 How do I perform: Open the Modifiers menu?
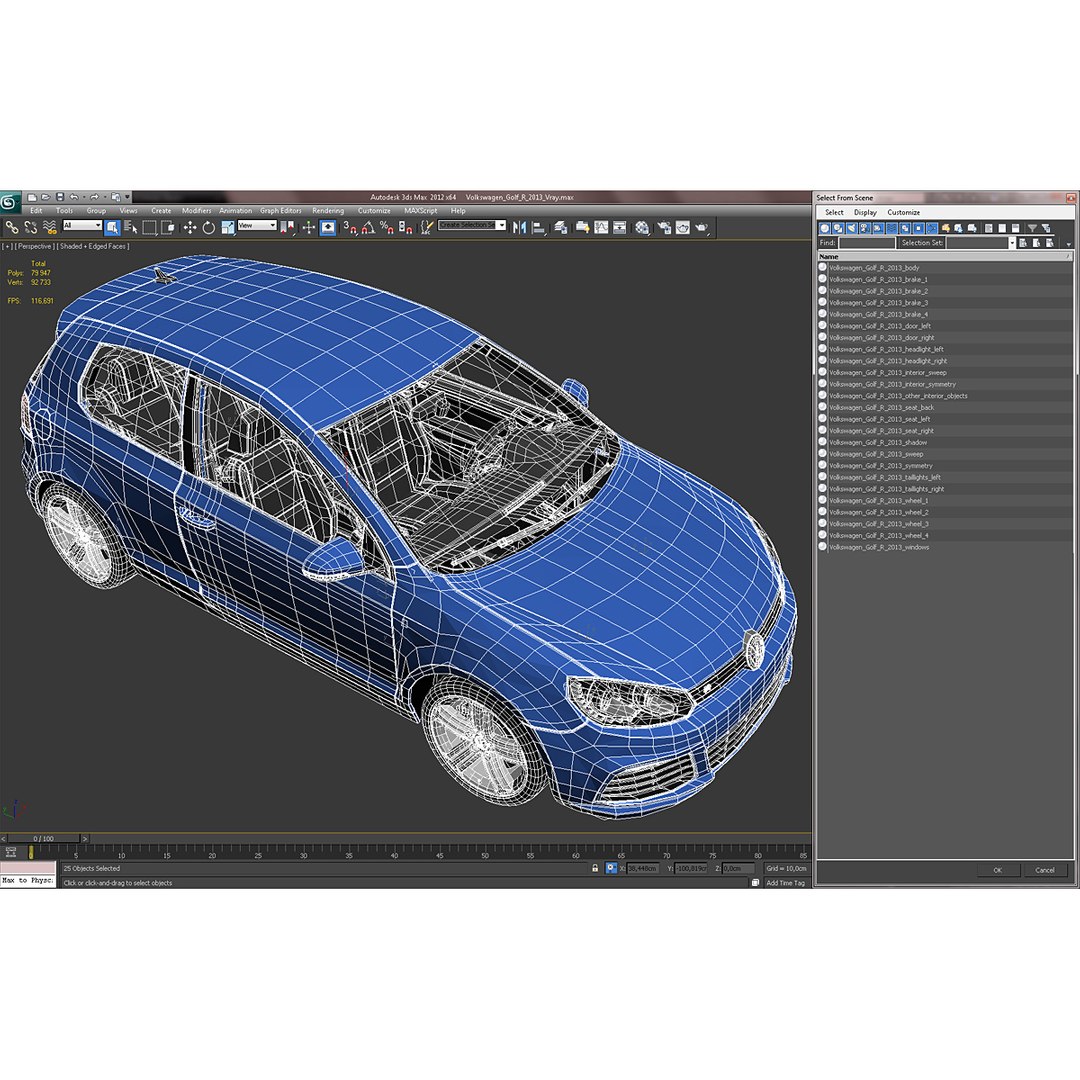[x=196, y=211]
